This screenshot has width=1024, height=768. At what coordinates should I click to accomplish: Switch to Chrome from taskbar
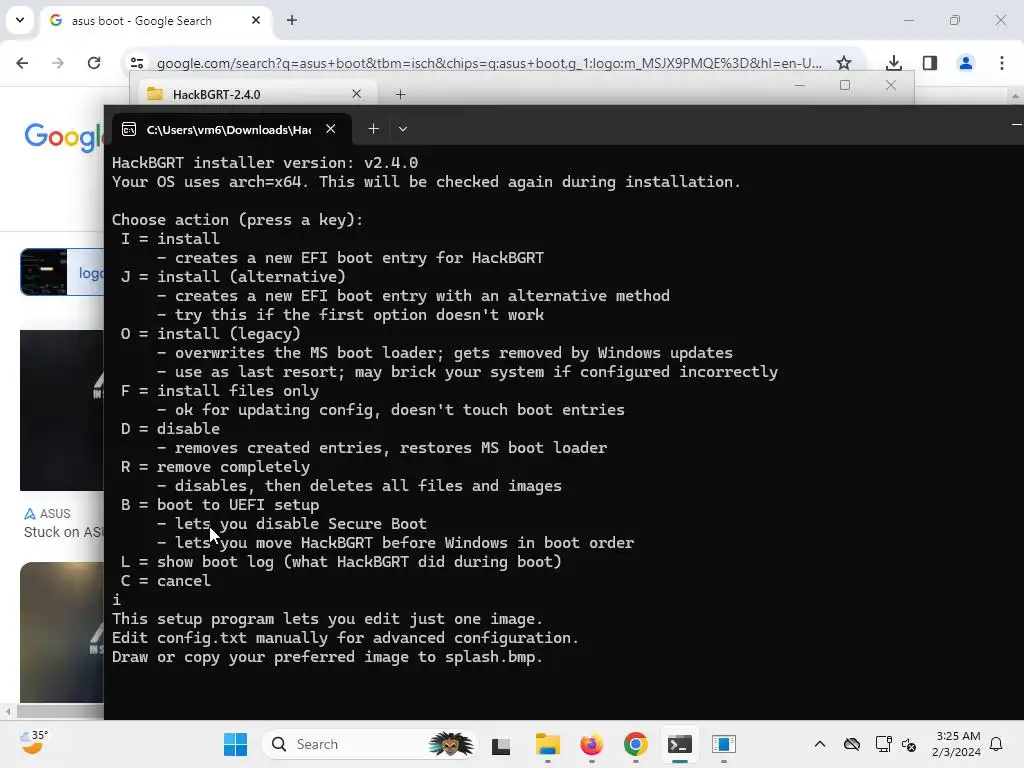635,744
